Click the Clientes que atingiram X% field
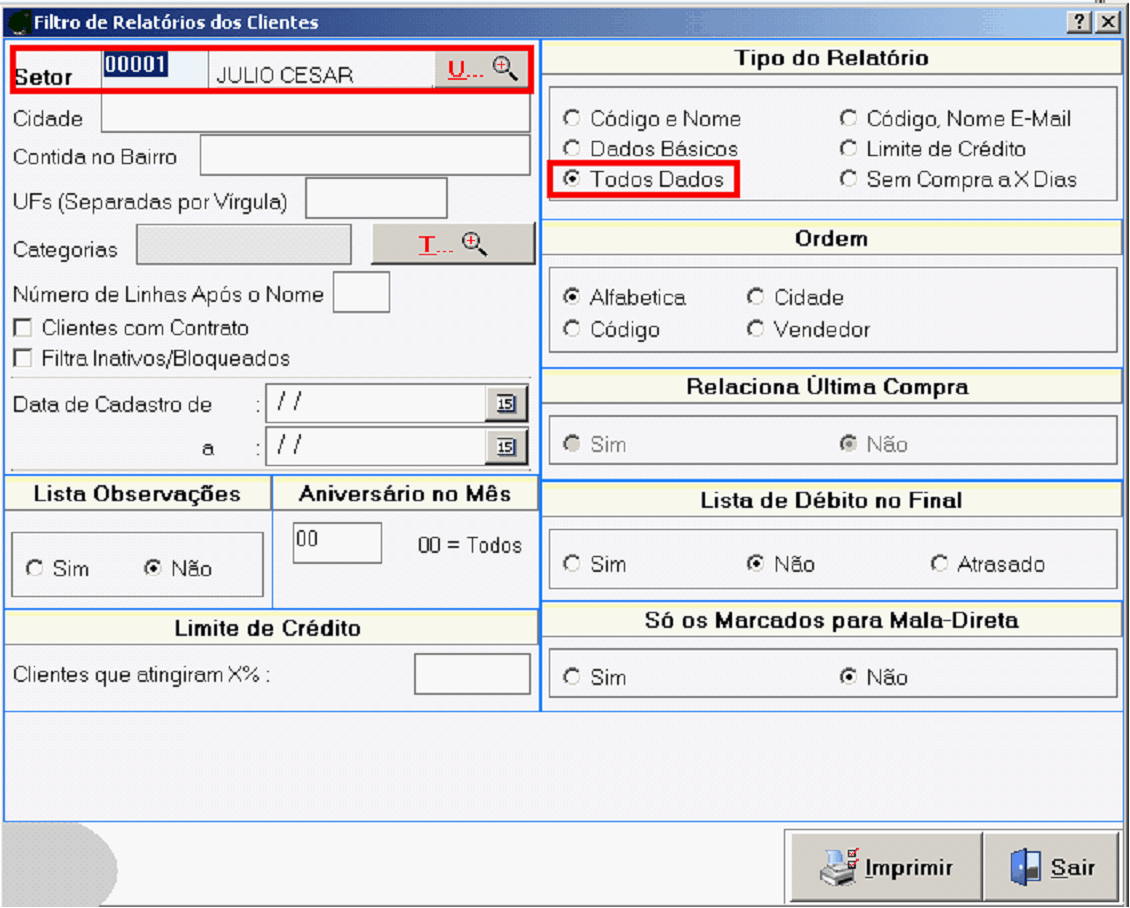Viewport: 1130px width, 908px height. 472,674
